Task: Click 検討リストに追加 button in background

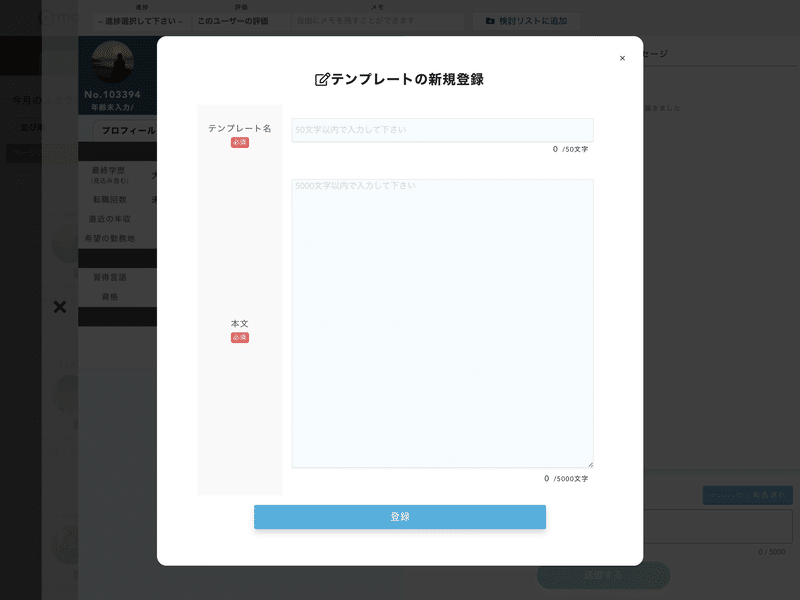Action: click(x=526, y=21)
